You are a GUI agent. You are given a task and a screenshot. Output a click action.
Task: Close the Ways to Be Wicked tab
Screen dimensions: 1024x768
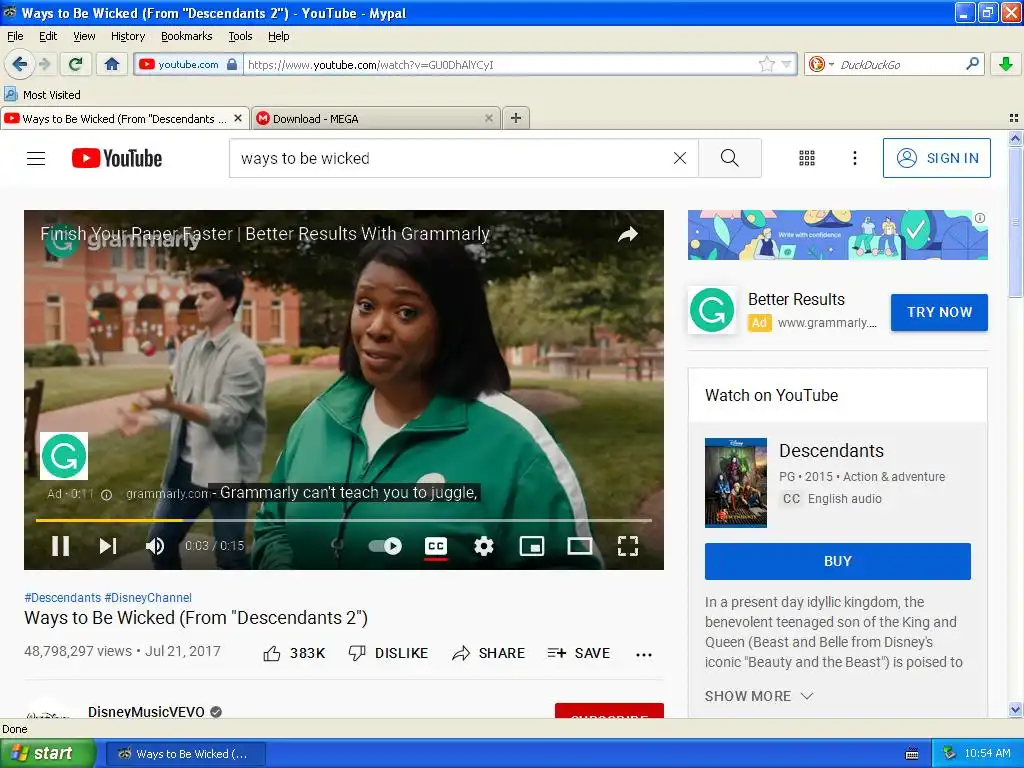click(x=238, y=118)
